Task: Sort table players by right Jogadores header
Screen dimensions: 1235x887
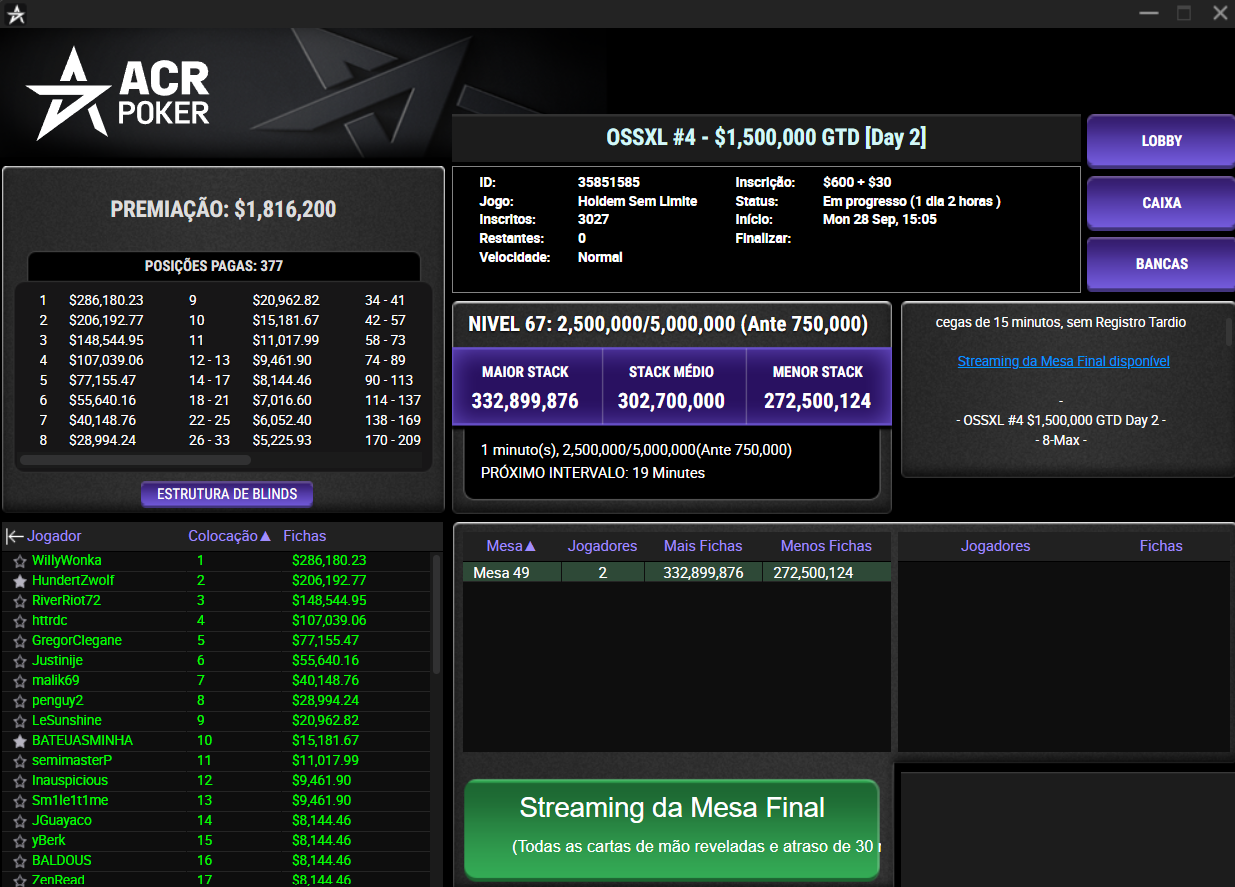Action: (x=995, y=546)
